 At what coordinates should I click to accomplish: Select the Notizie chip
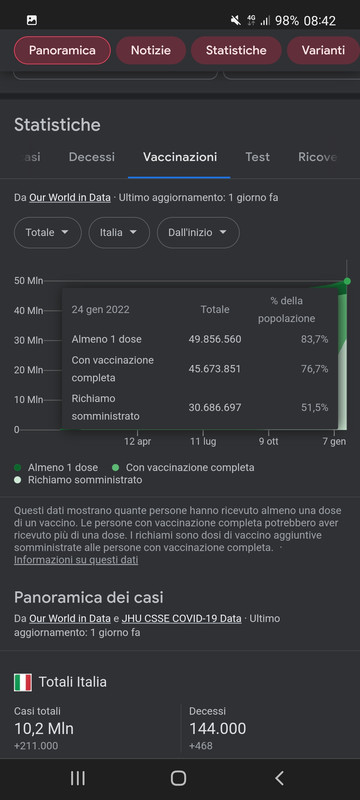click(x=151, y=51)
